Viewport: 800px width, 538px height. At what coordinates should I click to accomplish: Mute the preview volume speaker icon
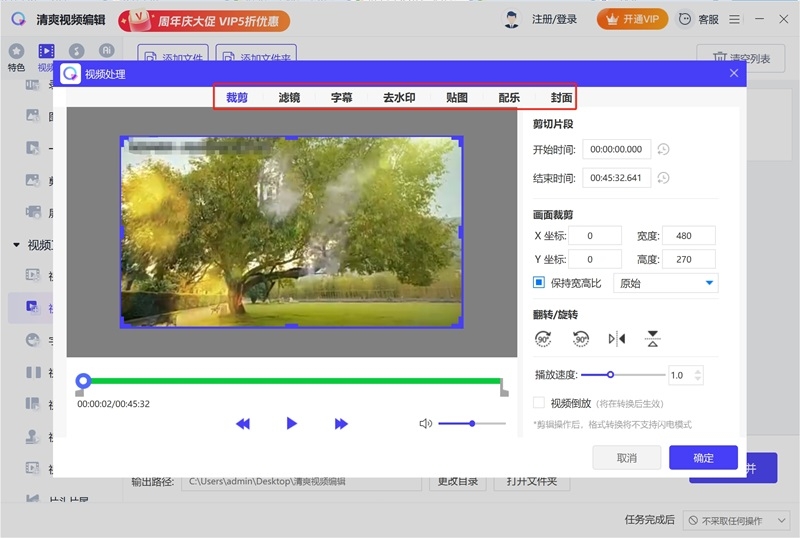point(426,424)
